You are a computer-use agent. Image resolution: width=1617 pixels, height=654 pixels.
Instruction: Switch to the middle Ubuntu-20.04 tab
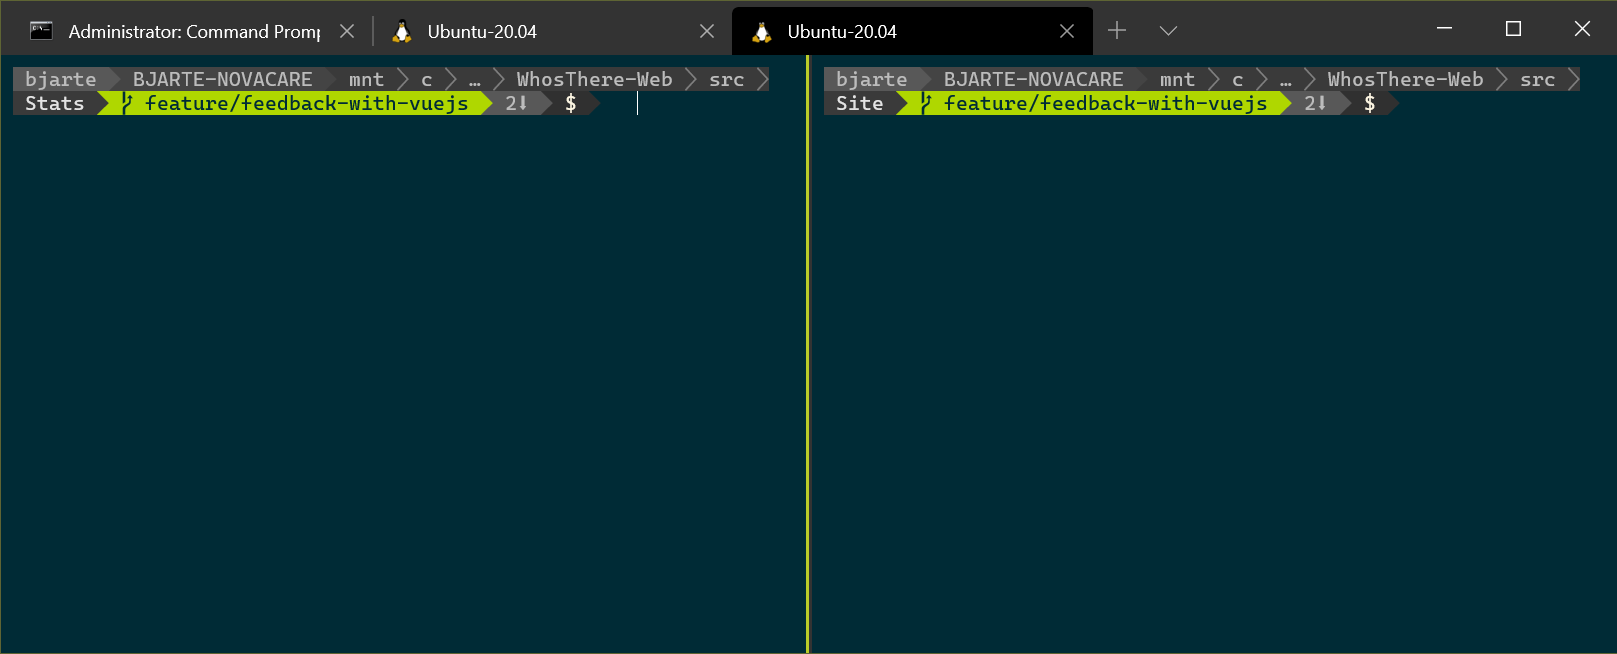(x=552, y=31)
